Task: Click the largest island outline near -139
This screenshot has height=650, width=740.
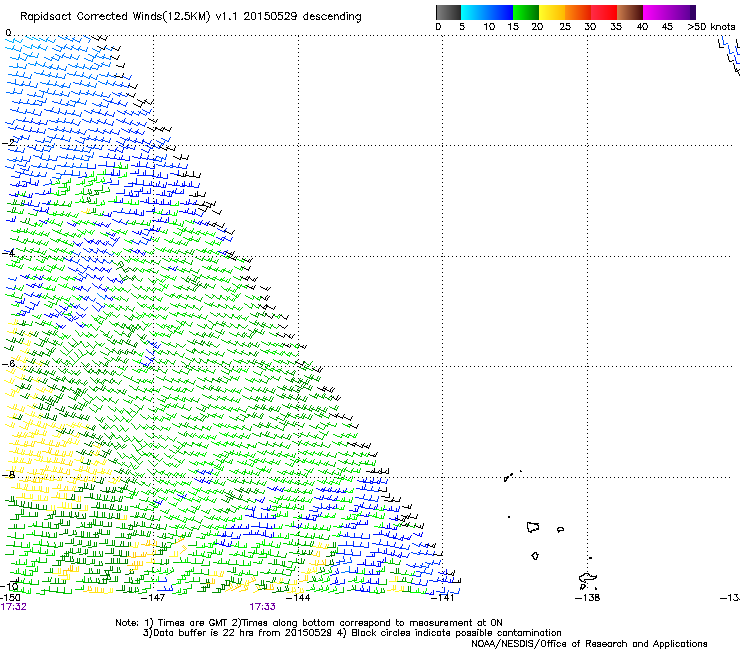Action: pos(533,527)
